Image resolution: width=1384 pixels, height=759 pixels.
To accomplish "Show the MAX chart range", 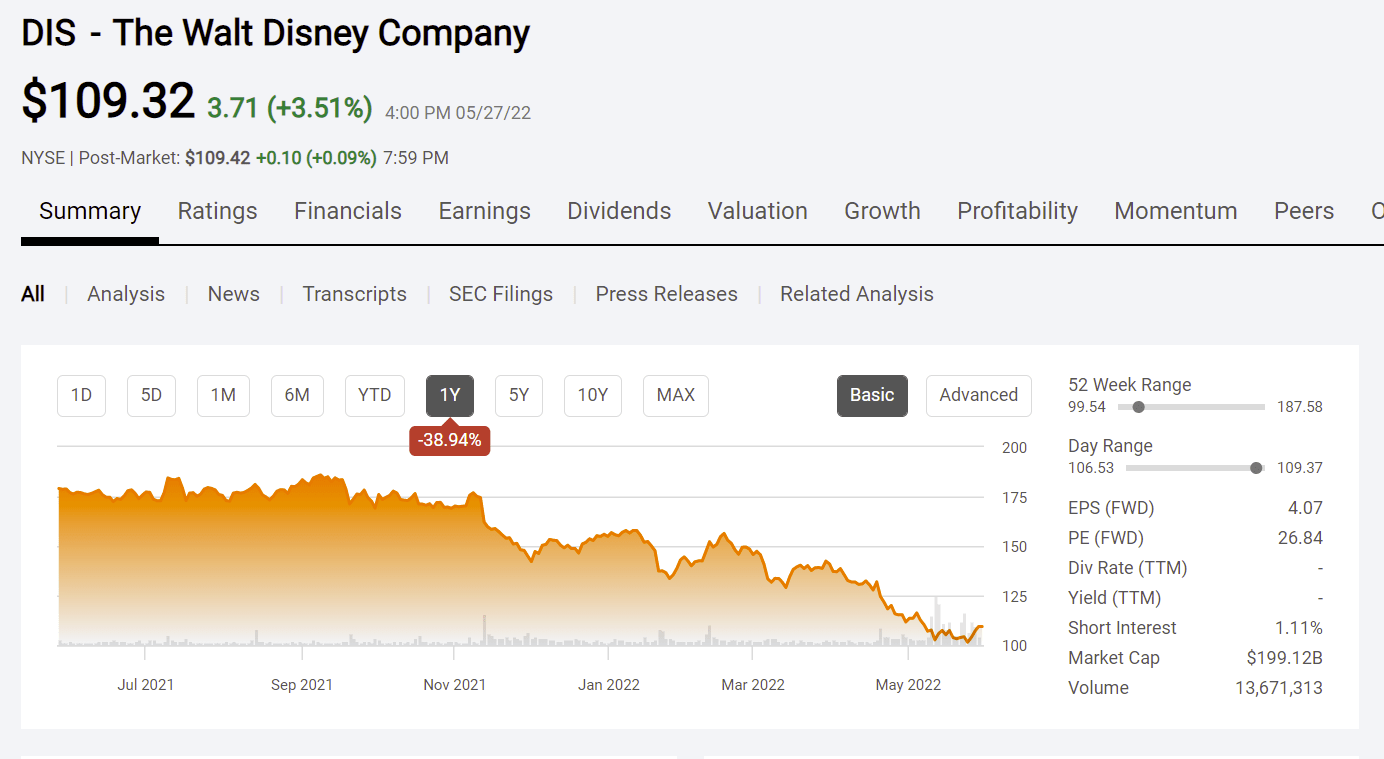I will coord(676,395).
